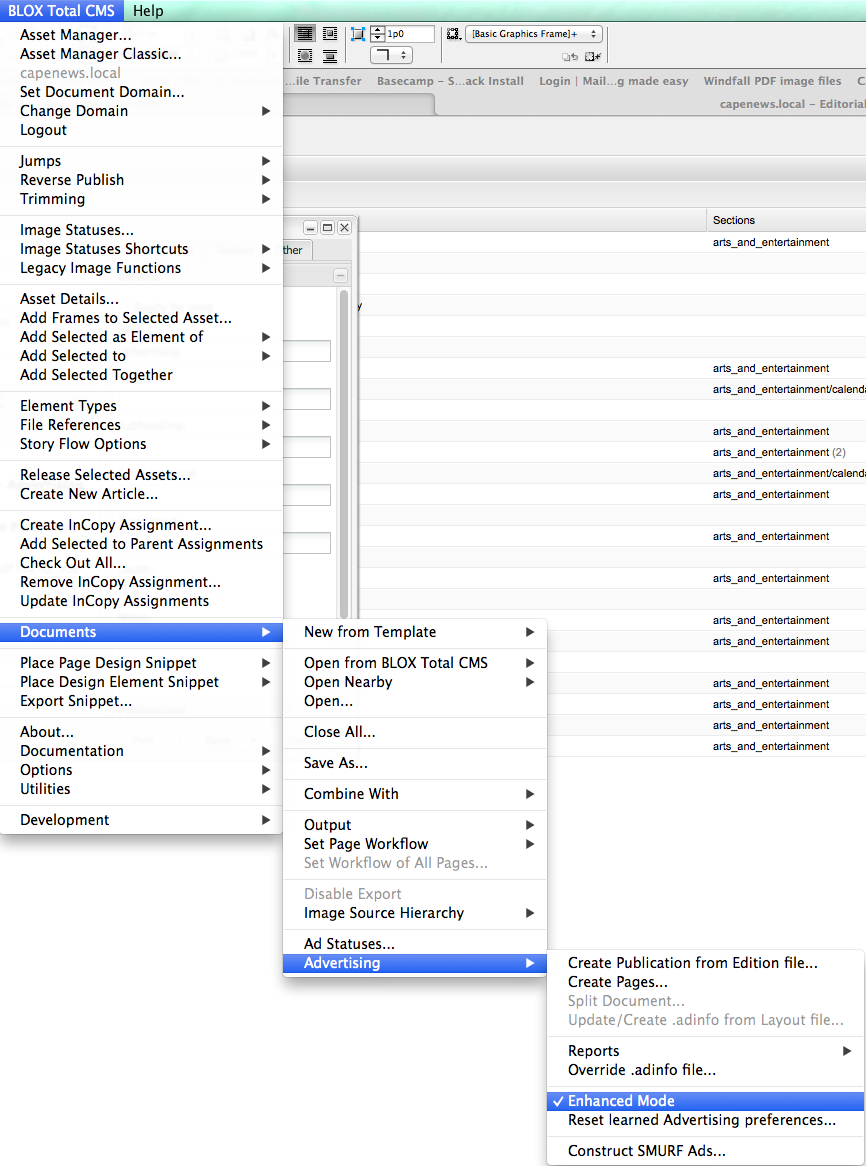866x1166 pixels.
Task: Open Place Page Design Snippet submenu
Action: click(141, 663)
